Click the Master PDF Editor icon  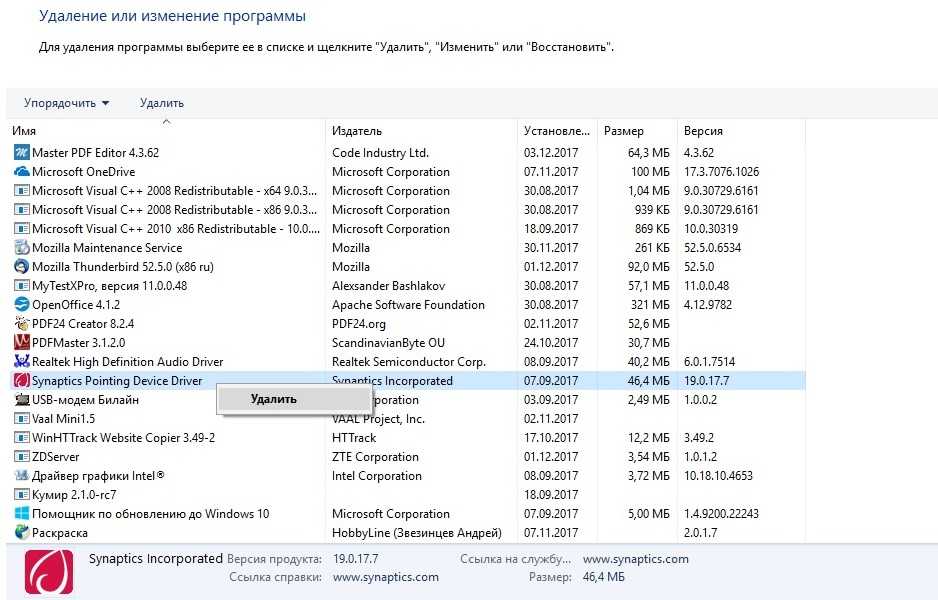[21, 153]
